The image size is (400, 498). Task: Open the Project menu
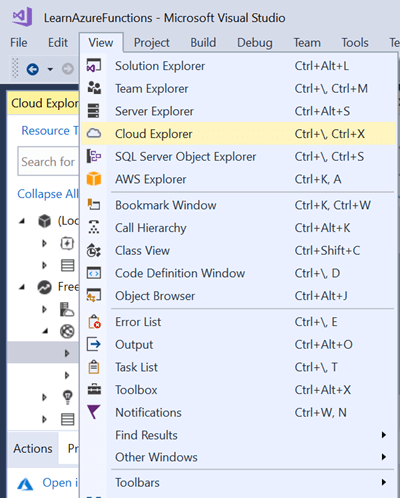pos(152,43)
